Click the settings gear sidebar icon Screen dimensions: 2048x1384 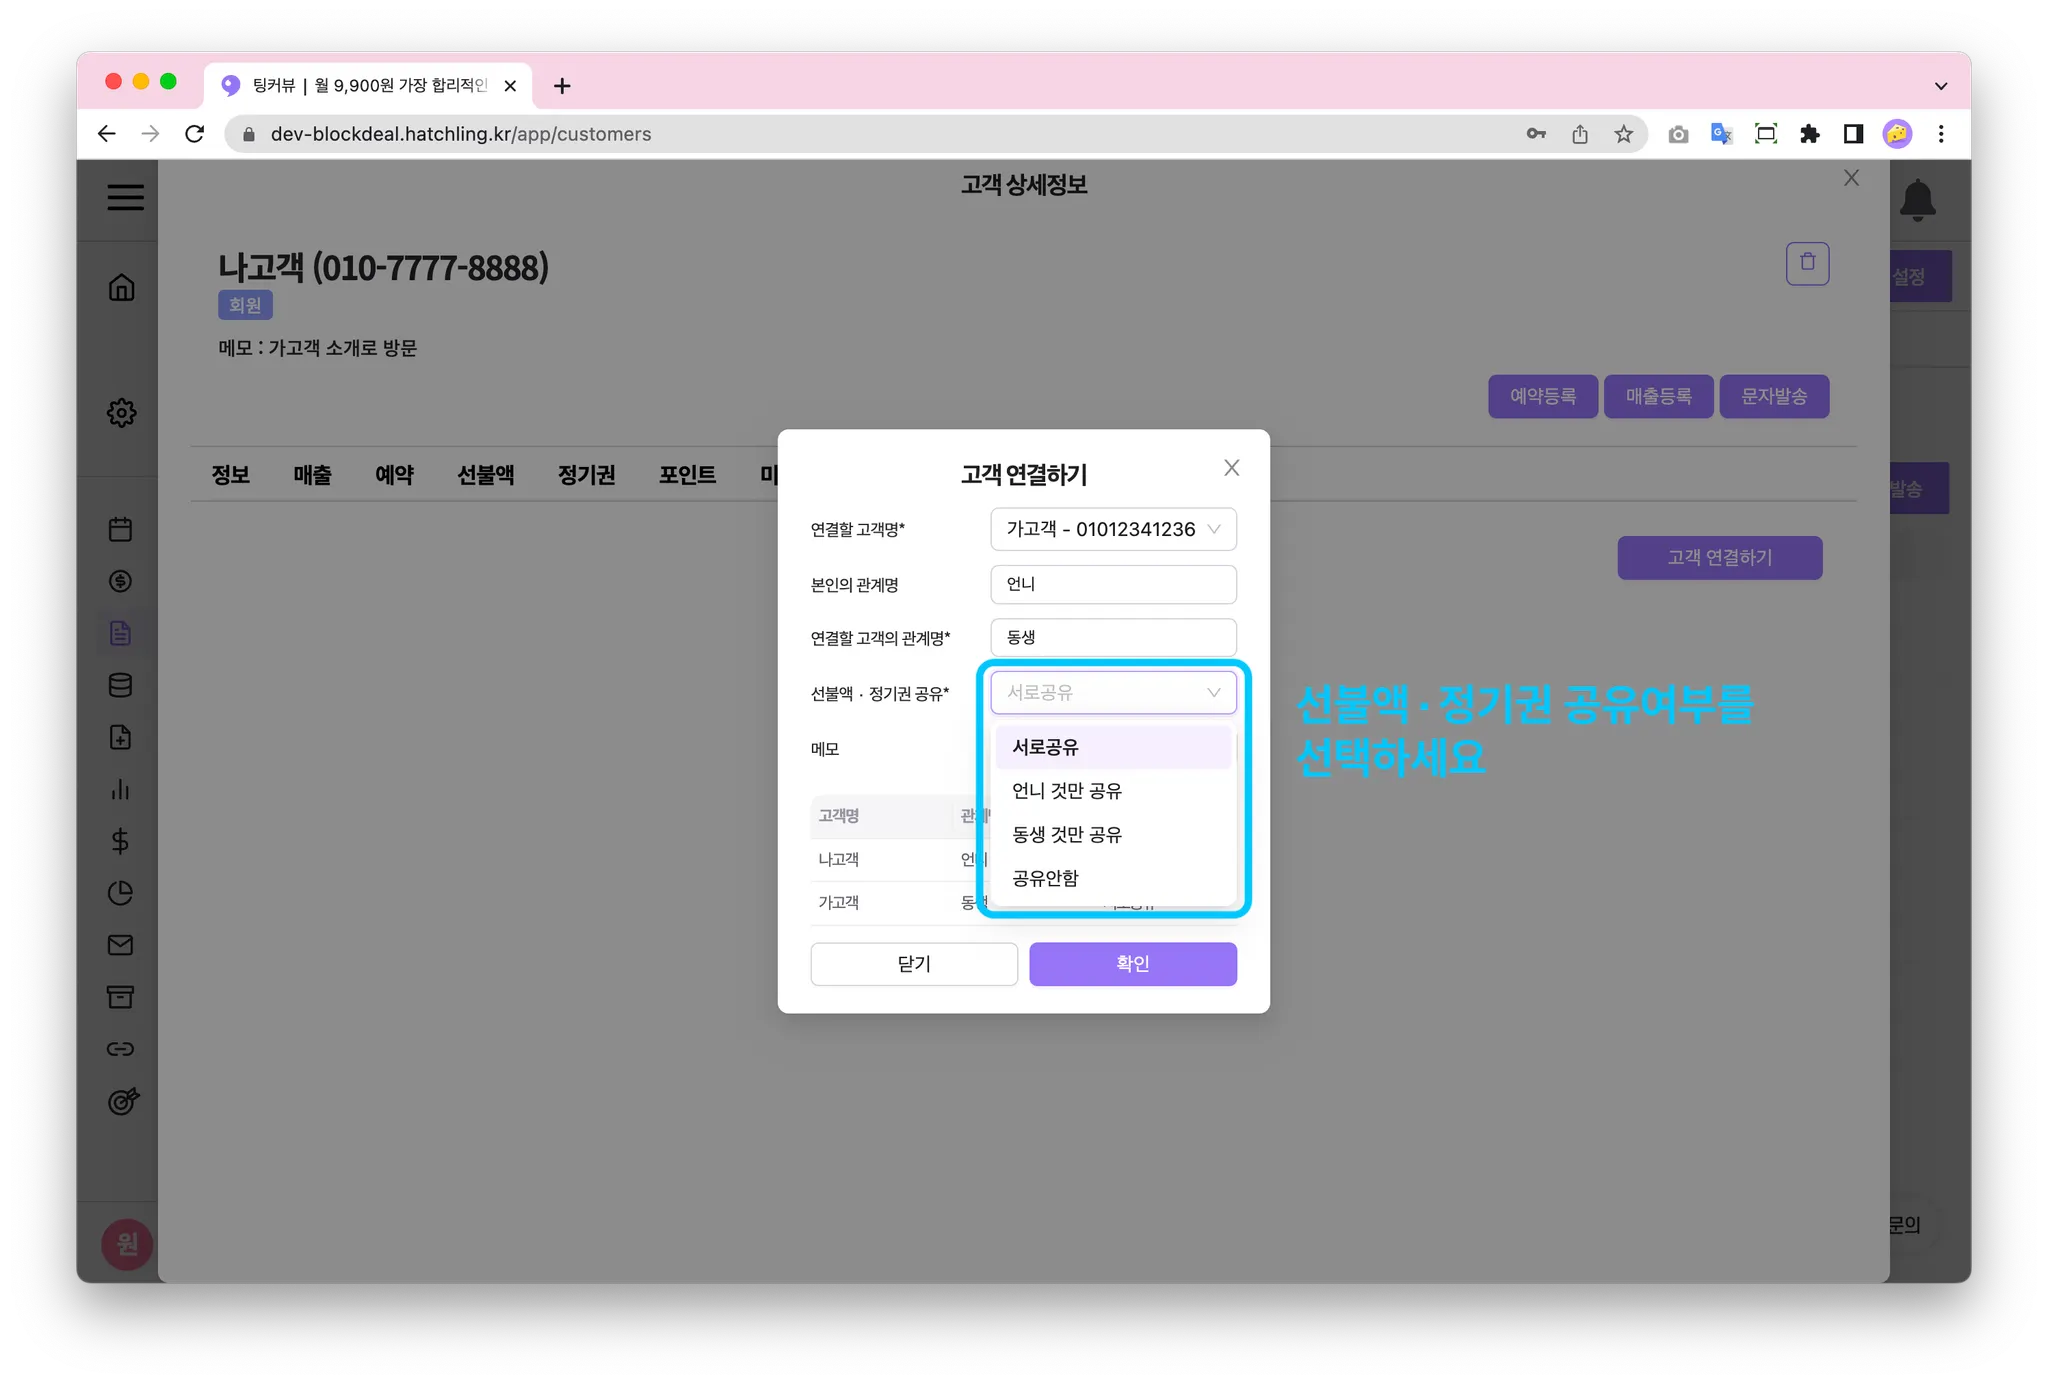pos(121,412)
